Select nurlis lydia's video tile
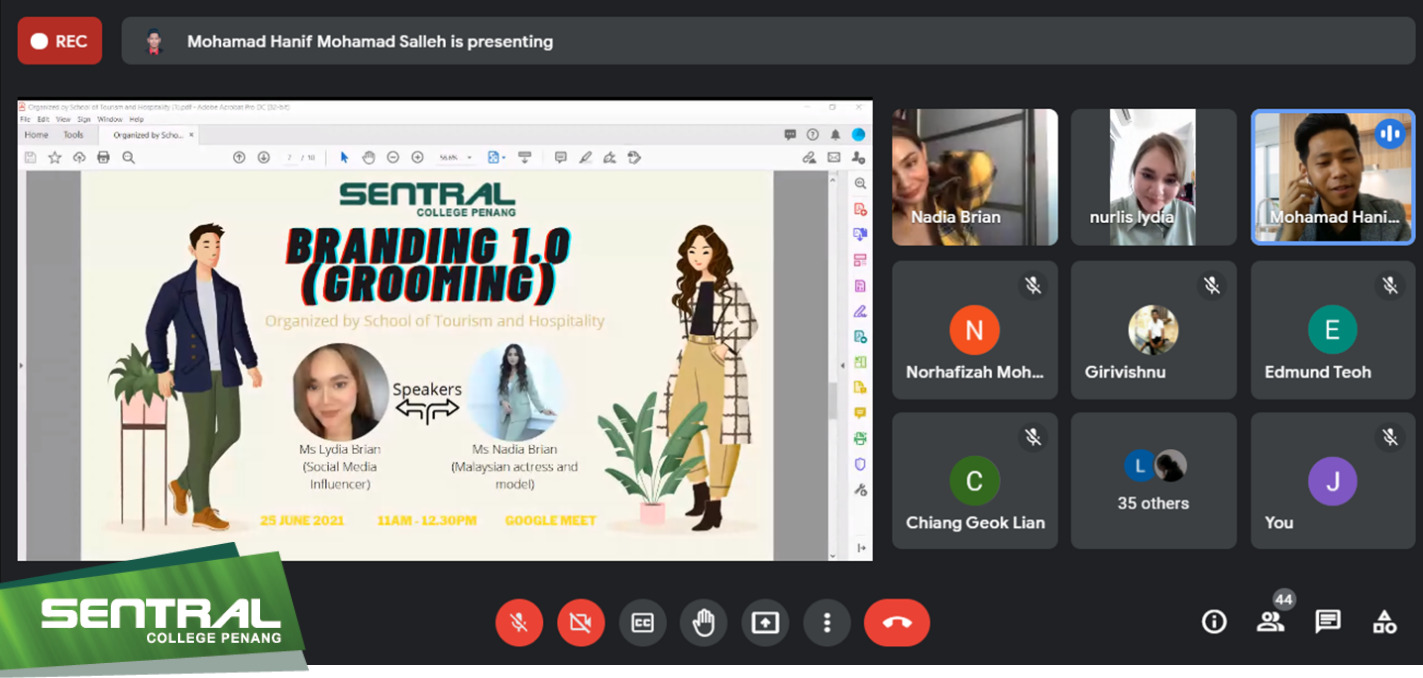 [x=1154, y=177]
